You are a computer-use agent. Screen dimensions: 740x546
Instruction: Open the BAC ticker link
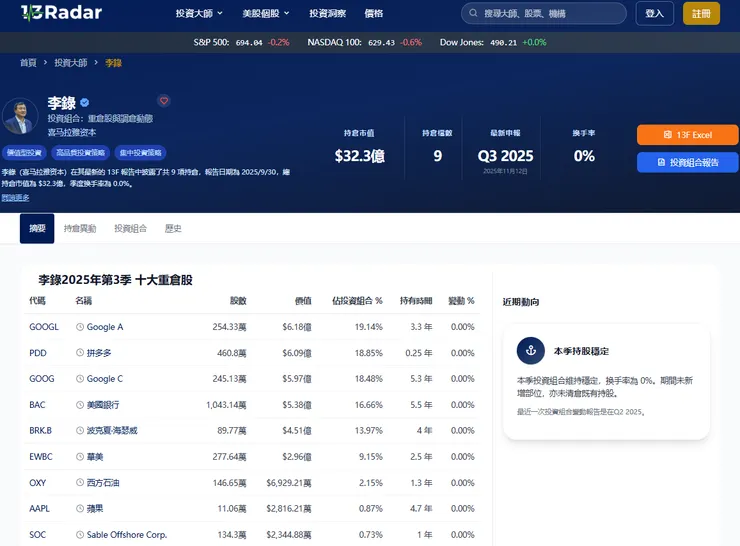(37, 404)
